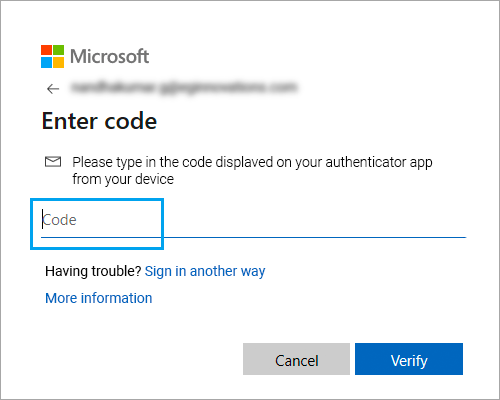
Task: Submit the code with Verify button
Action: [x=409, y=359]
